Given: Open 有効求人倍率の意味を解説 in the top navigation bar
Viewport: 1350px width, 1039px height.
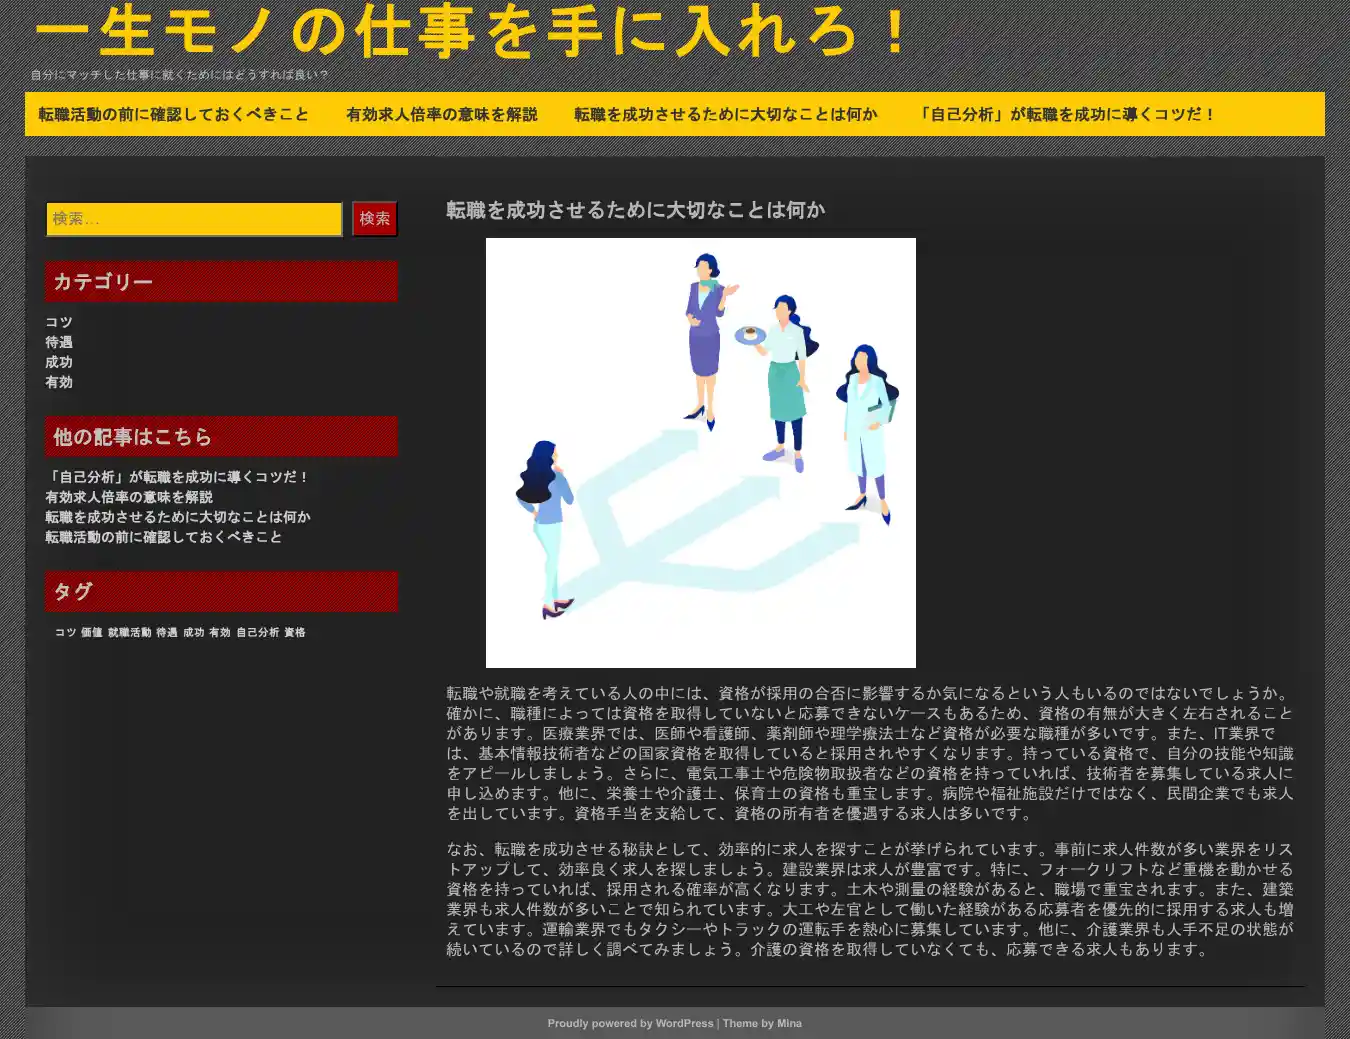Looking at the screenshot, I should click(x=441, y=114).
